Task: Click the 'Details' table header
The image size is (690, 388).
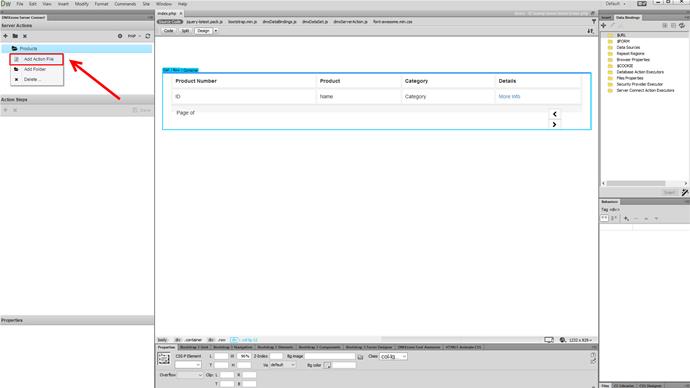Action: click(507, 81)
